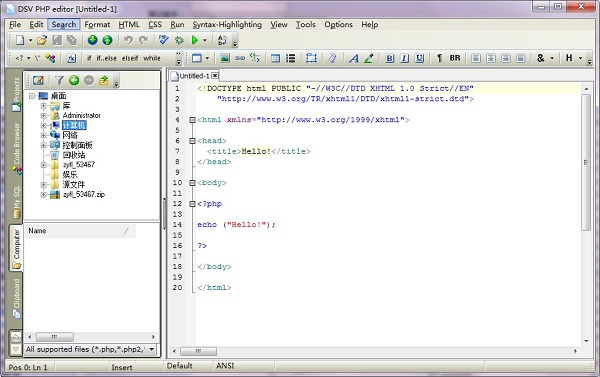Apply bold formatting with the B icon
The height and width of the screenshot is (377, 600).
390,58
